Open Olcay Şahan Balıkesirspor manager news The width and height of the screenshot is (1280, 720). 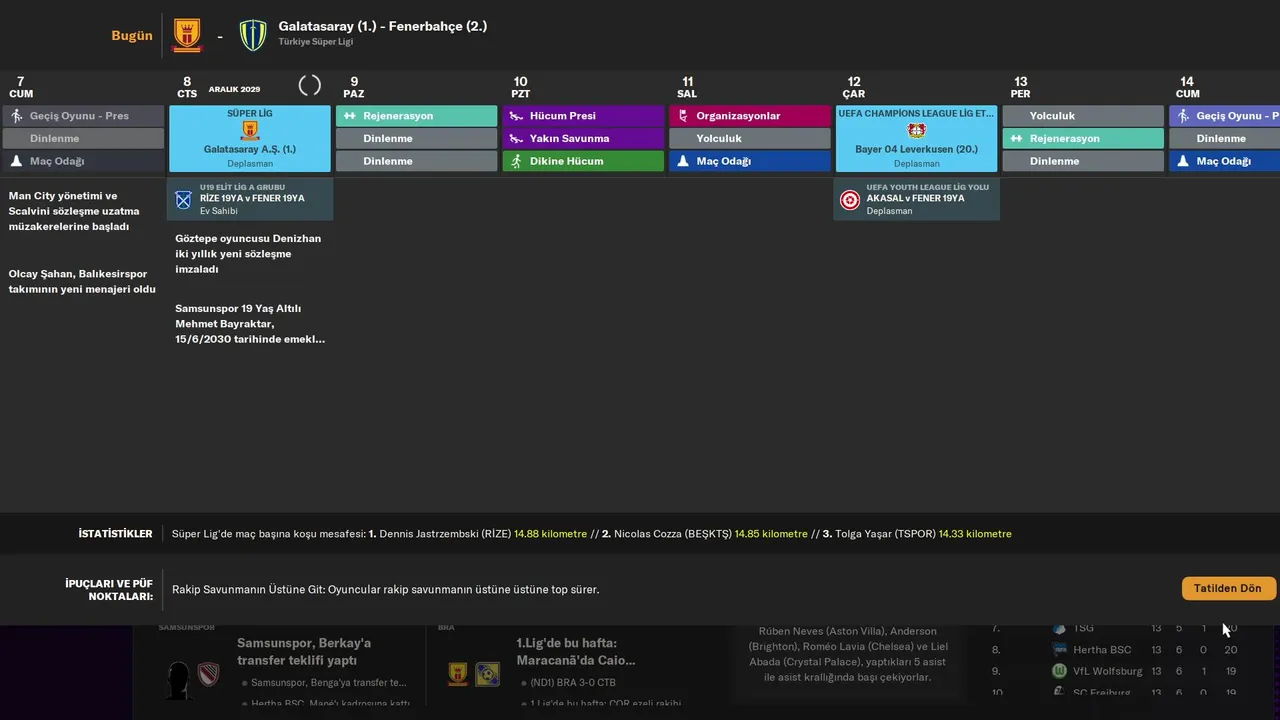[x=82, y=281]
